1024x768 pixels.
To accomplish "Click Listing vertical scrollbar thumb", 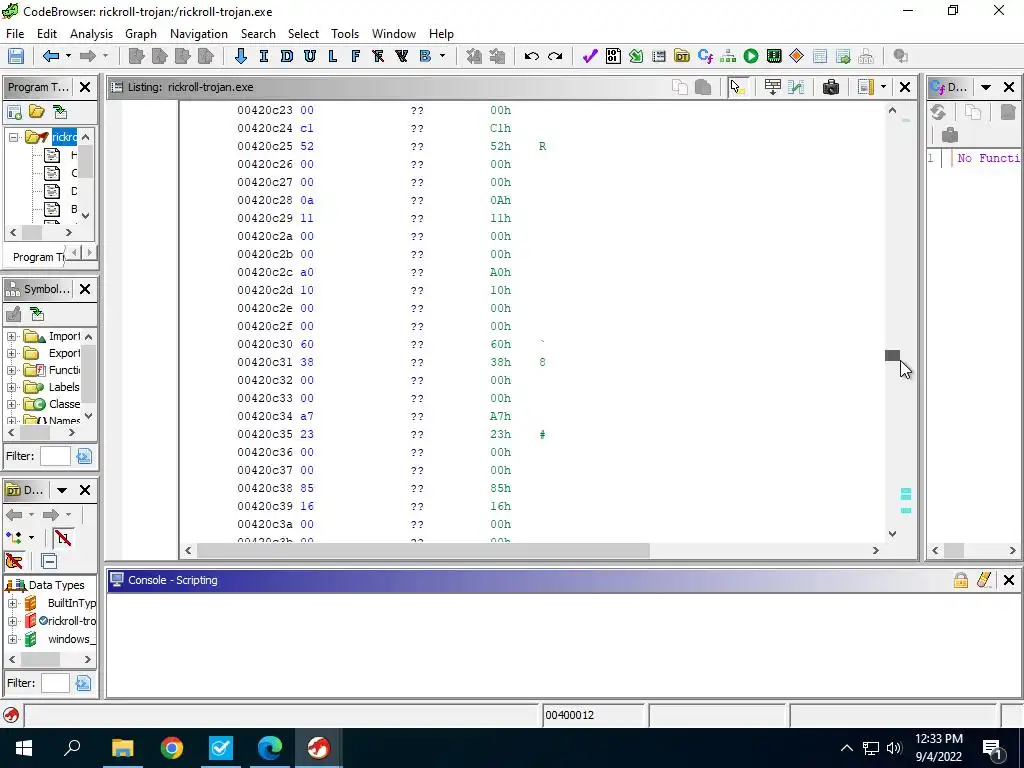I will pyautogui.click(x=892, y=355).
